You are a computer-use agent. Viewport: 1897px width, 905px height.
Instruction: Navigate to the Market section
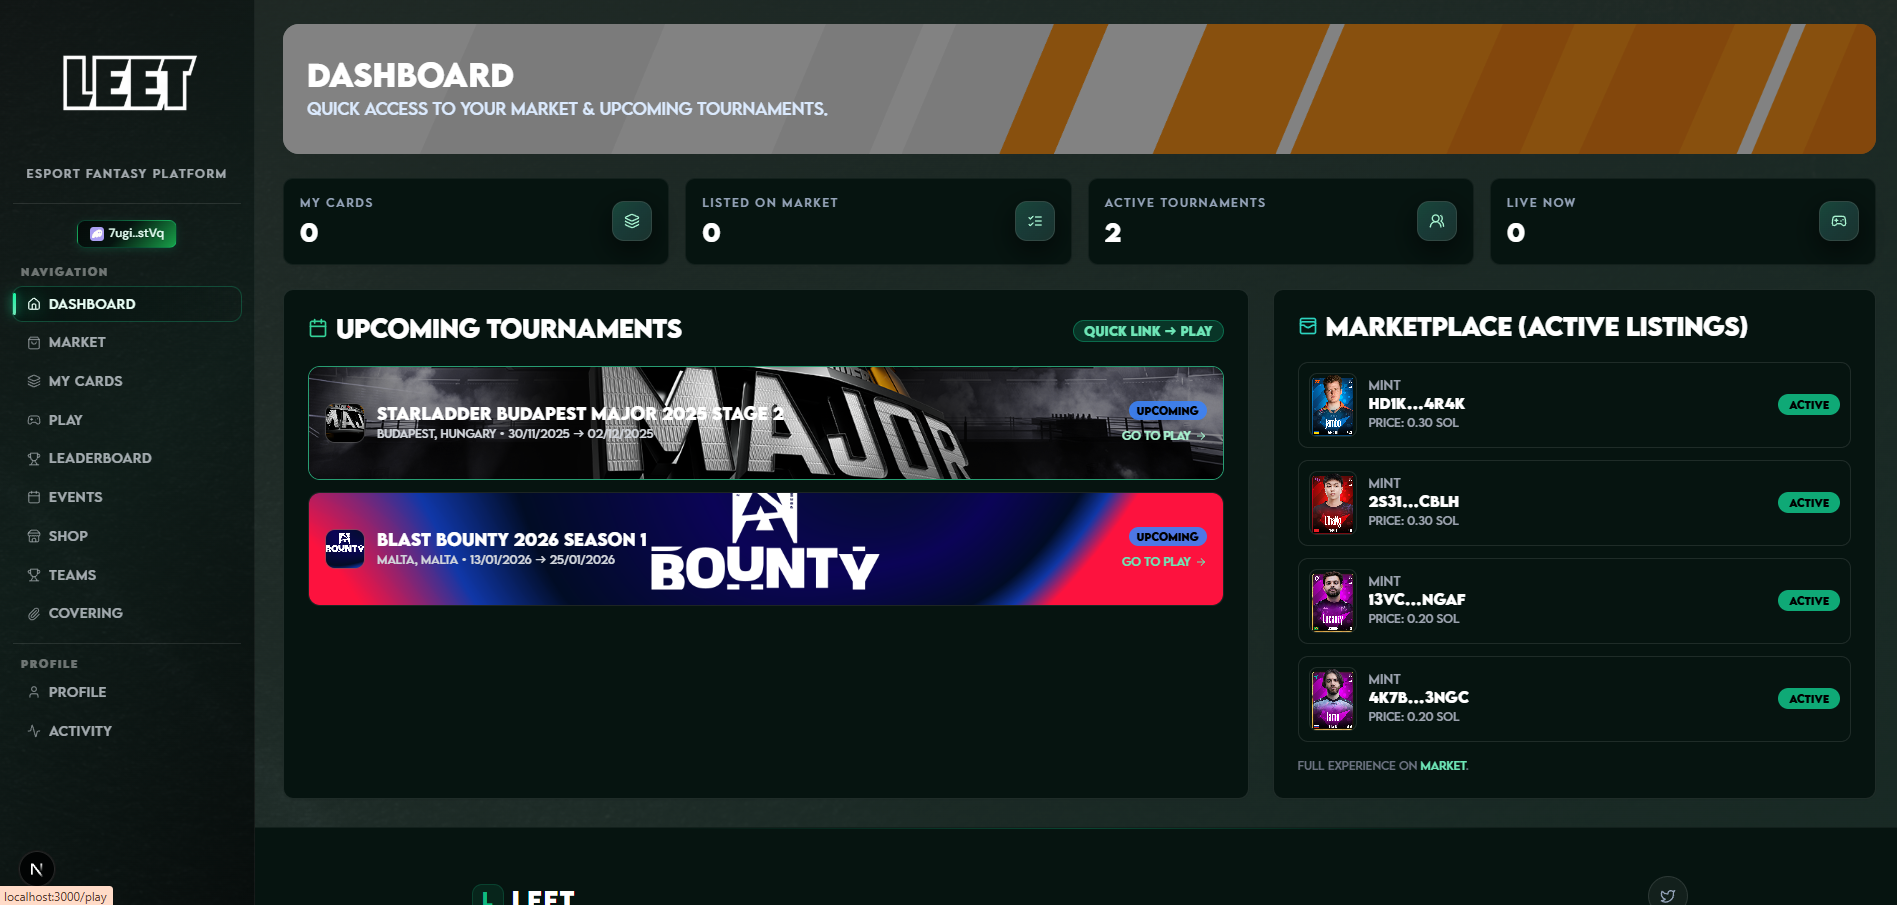click(77, 342)
